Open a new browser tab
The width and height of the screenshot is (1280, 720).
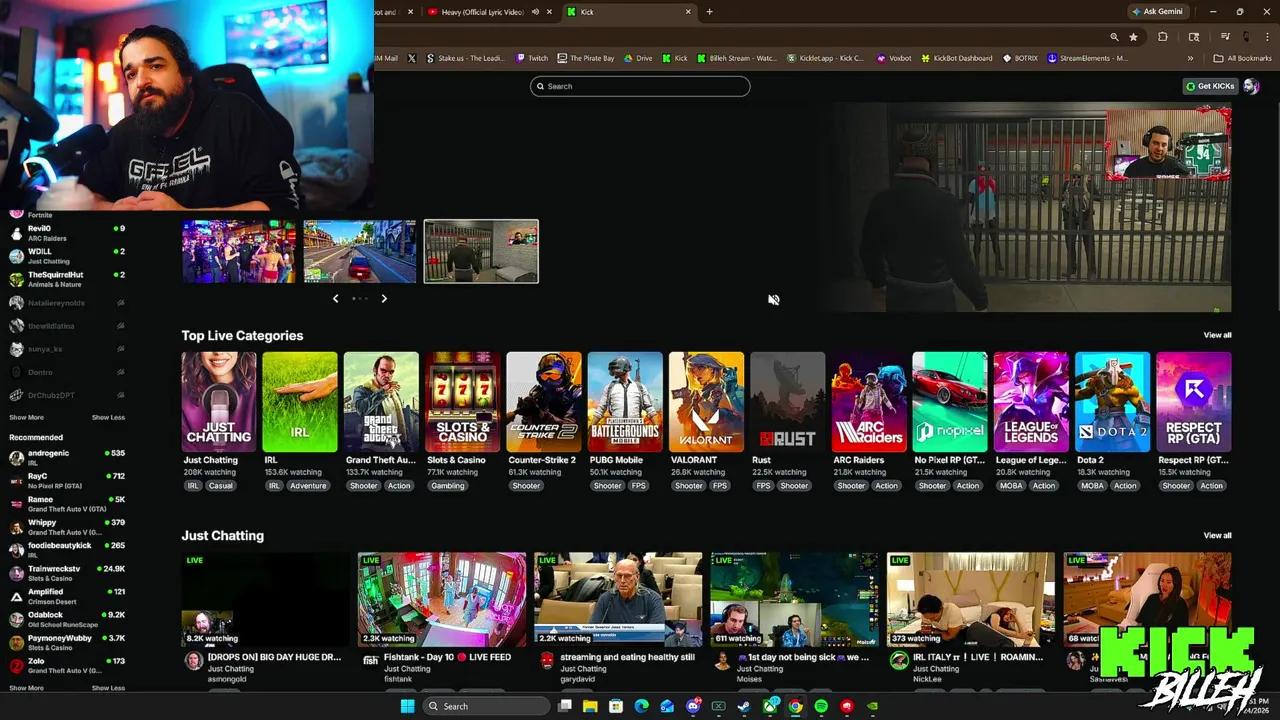(x=709, y=12)
